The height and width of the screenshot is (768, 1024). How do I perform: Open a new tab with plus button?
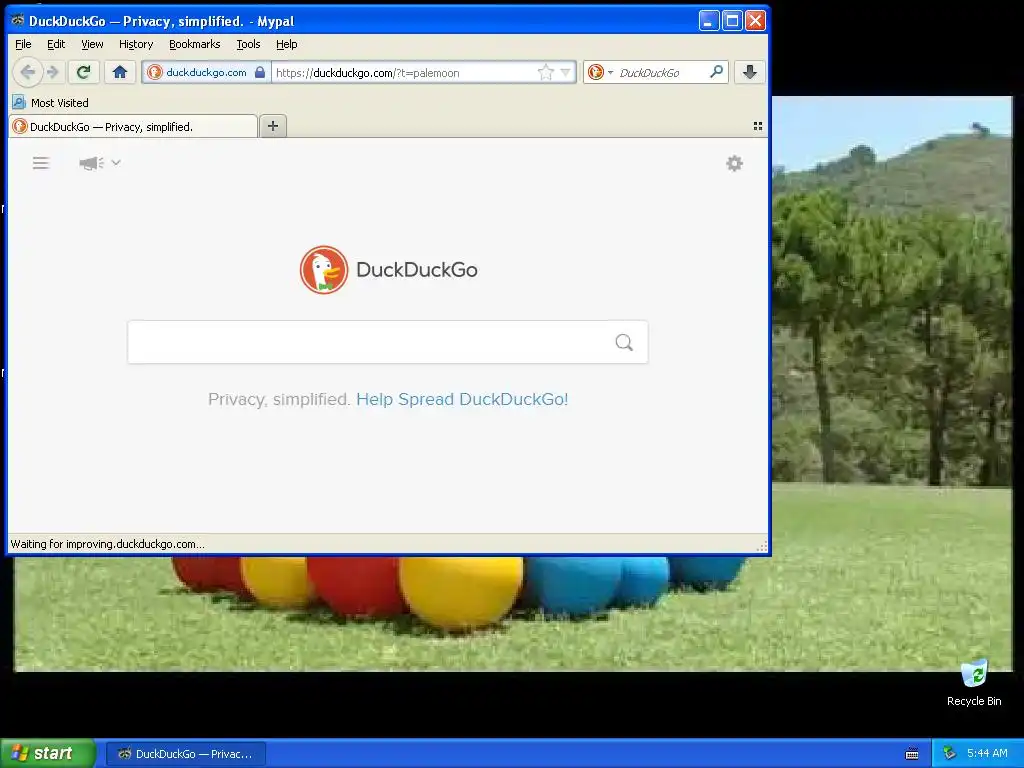[273, 126]
